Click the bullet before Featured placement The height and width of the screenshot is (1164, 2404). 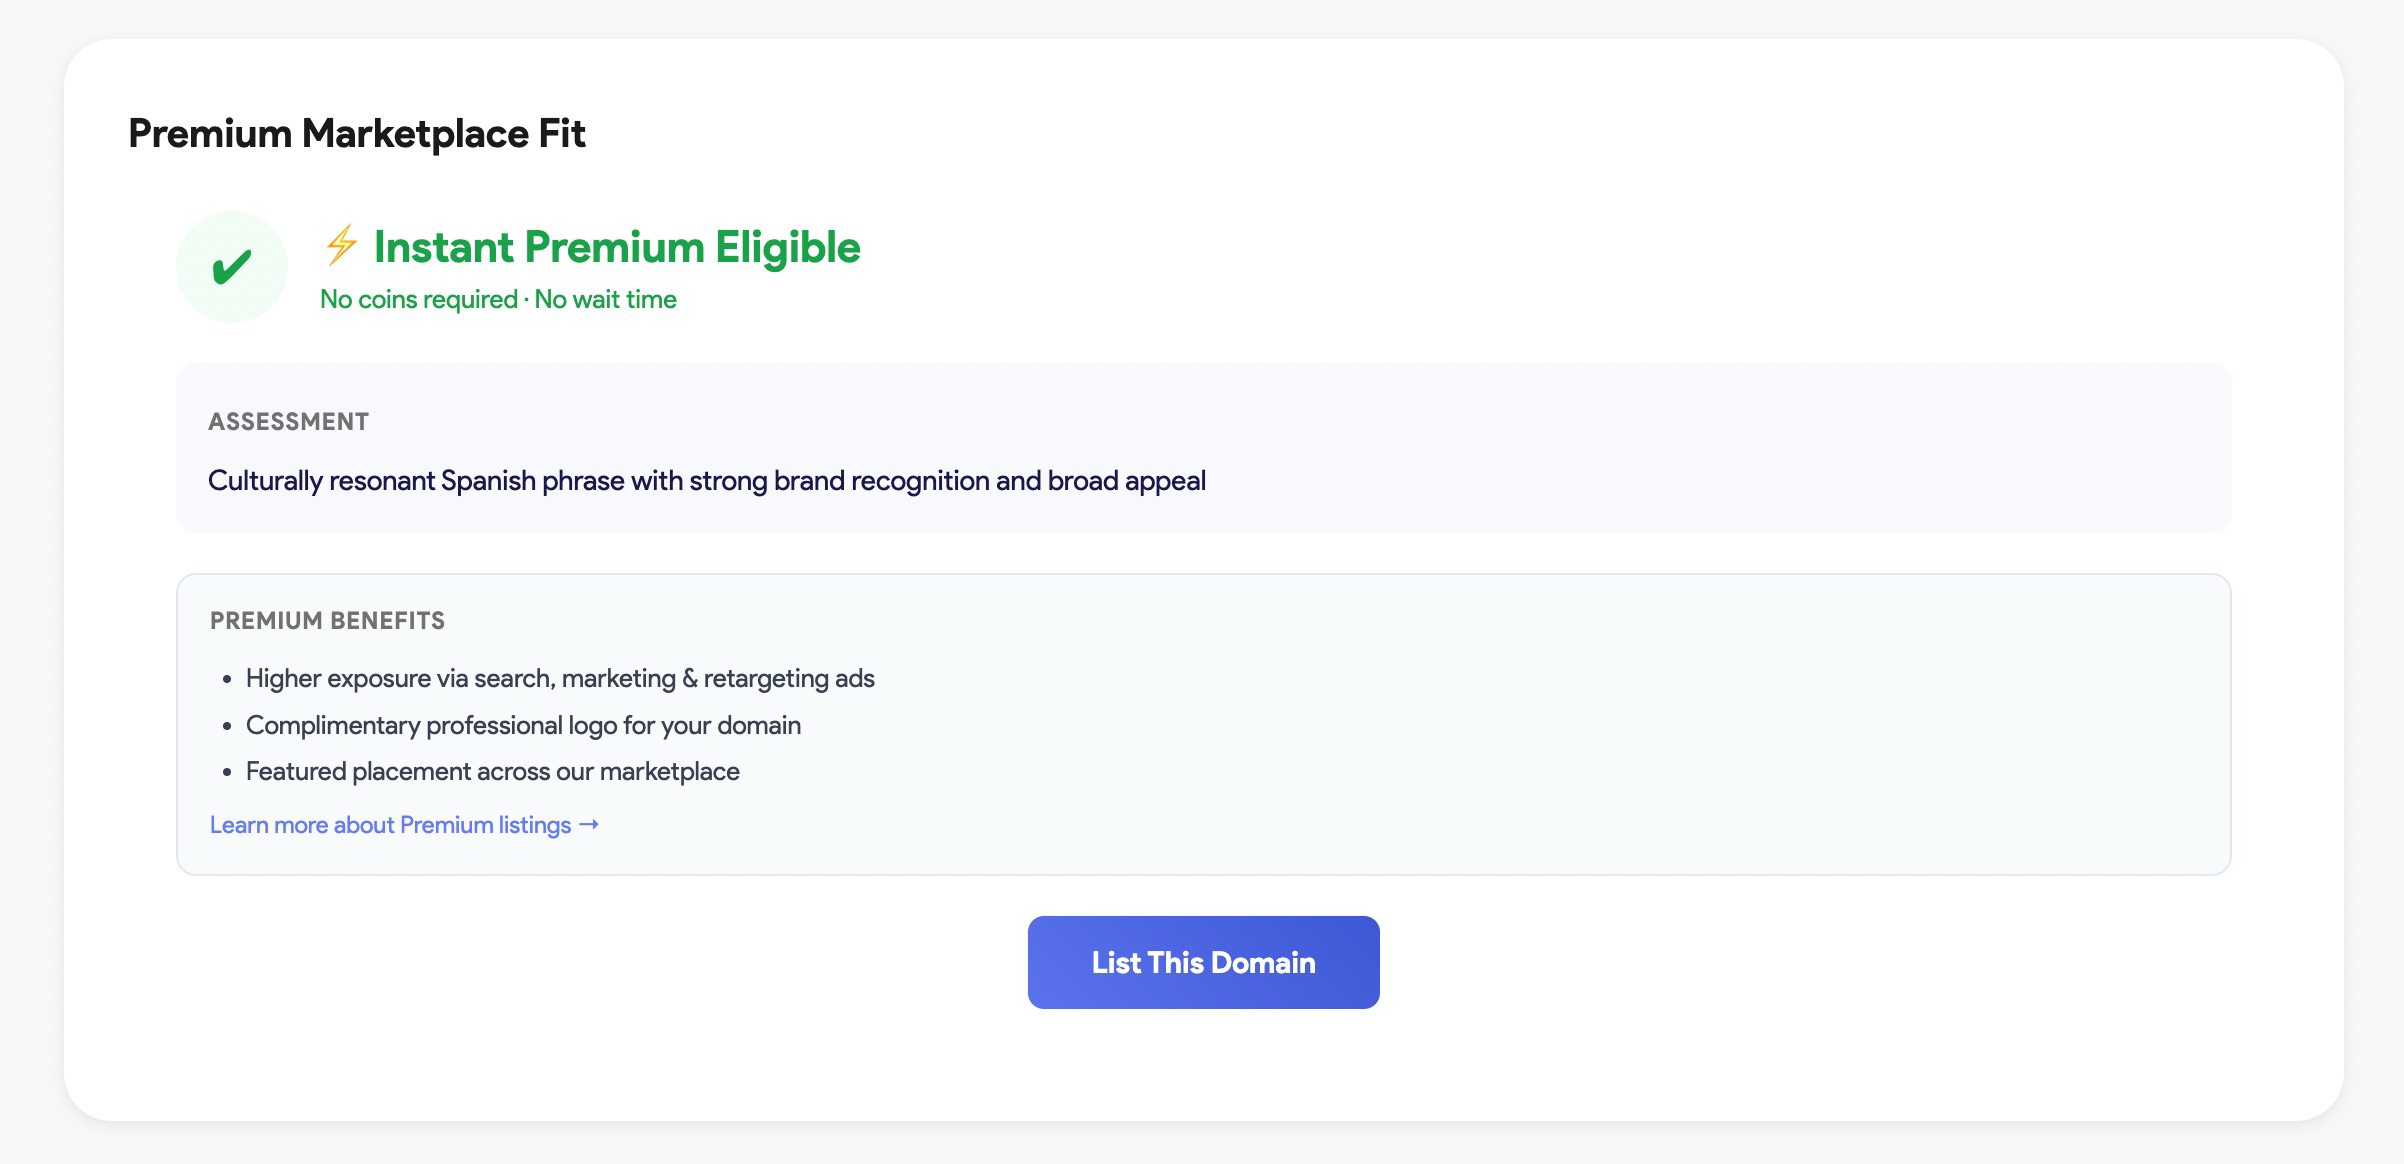[x=227, y=773]
